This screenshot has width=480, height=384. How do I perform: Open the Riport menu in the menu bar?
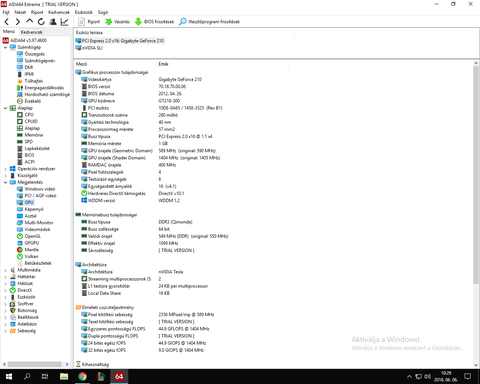(x=37, y=12)
